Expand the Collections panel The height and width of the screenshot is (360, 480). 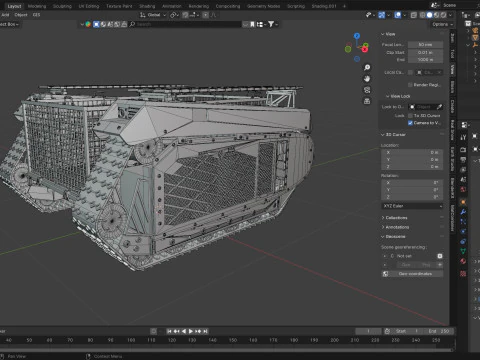[x=383, y=218]
